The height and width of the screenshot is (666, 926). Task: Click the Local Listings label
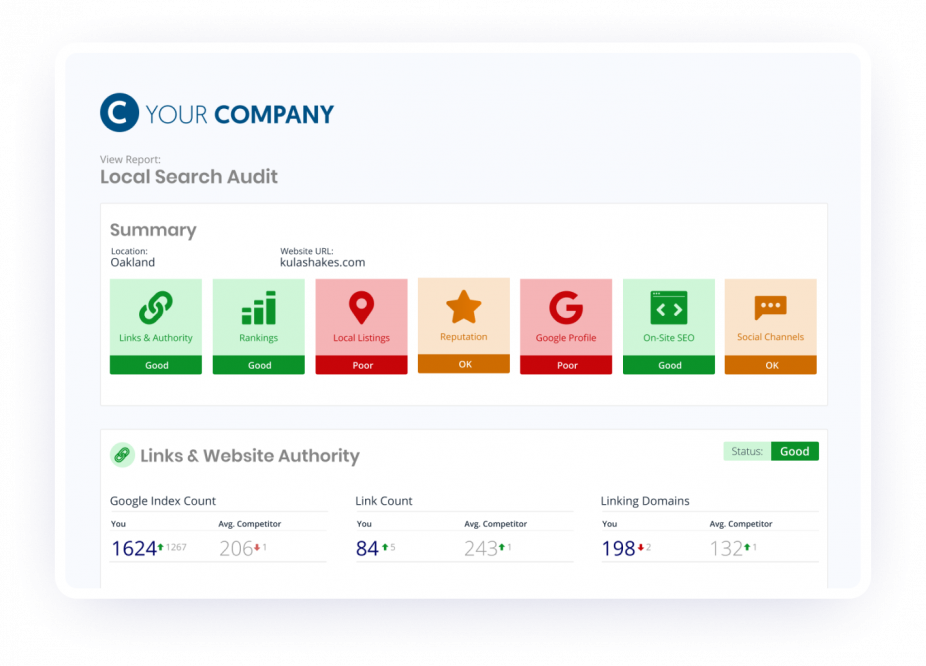[361, 338]
